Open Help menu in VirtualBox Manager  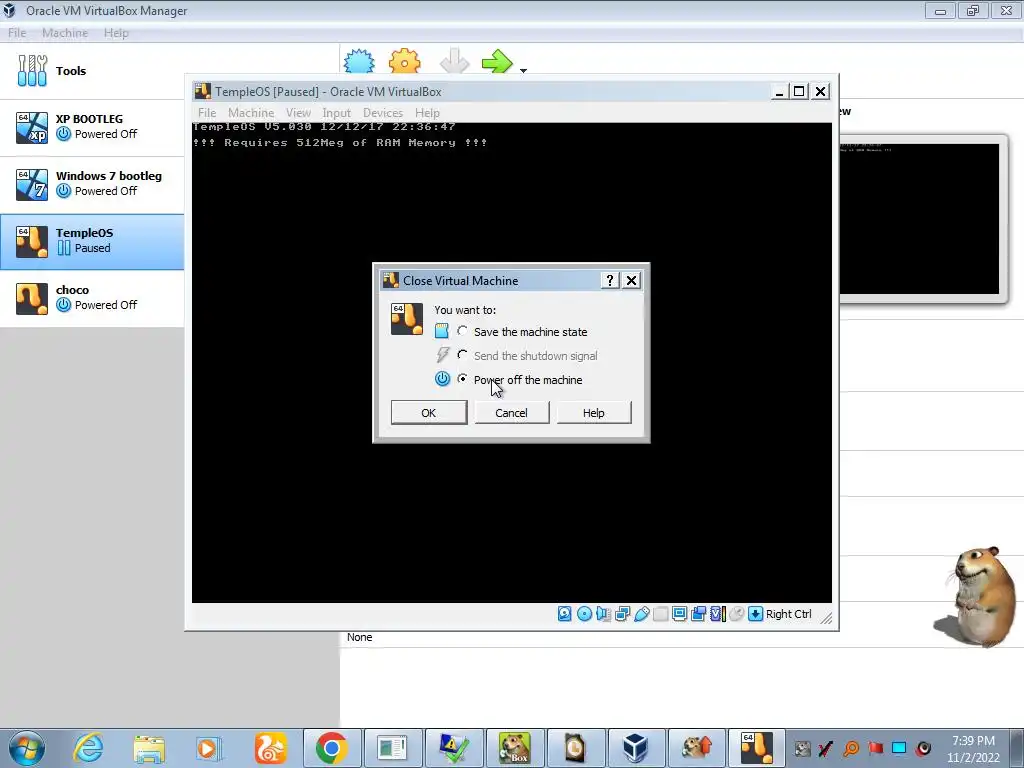[x=116, y=33]
